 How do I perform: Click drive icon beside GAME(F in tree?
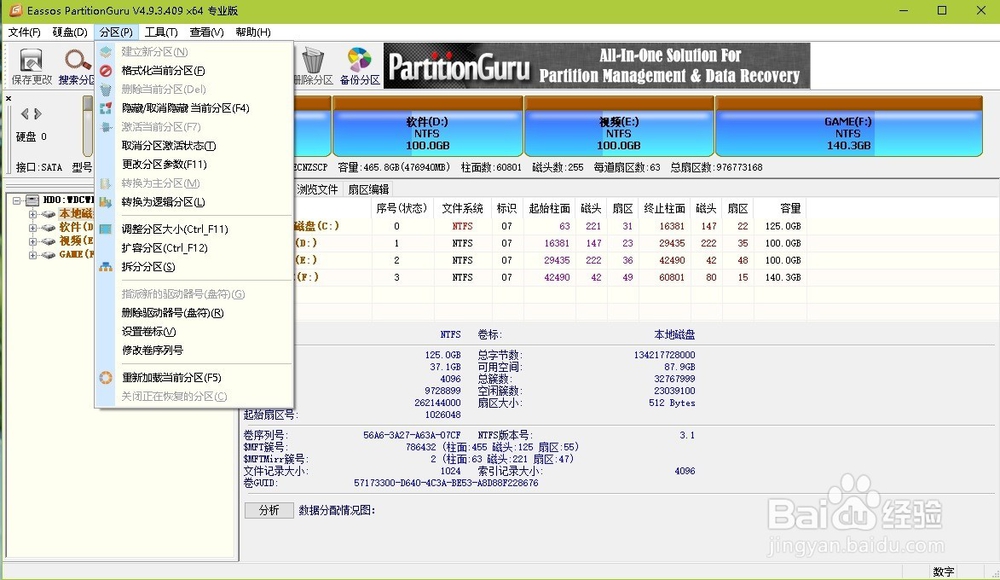[x=48, y=255]
